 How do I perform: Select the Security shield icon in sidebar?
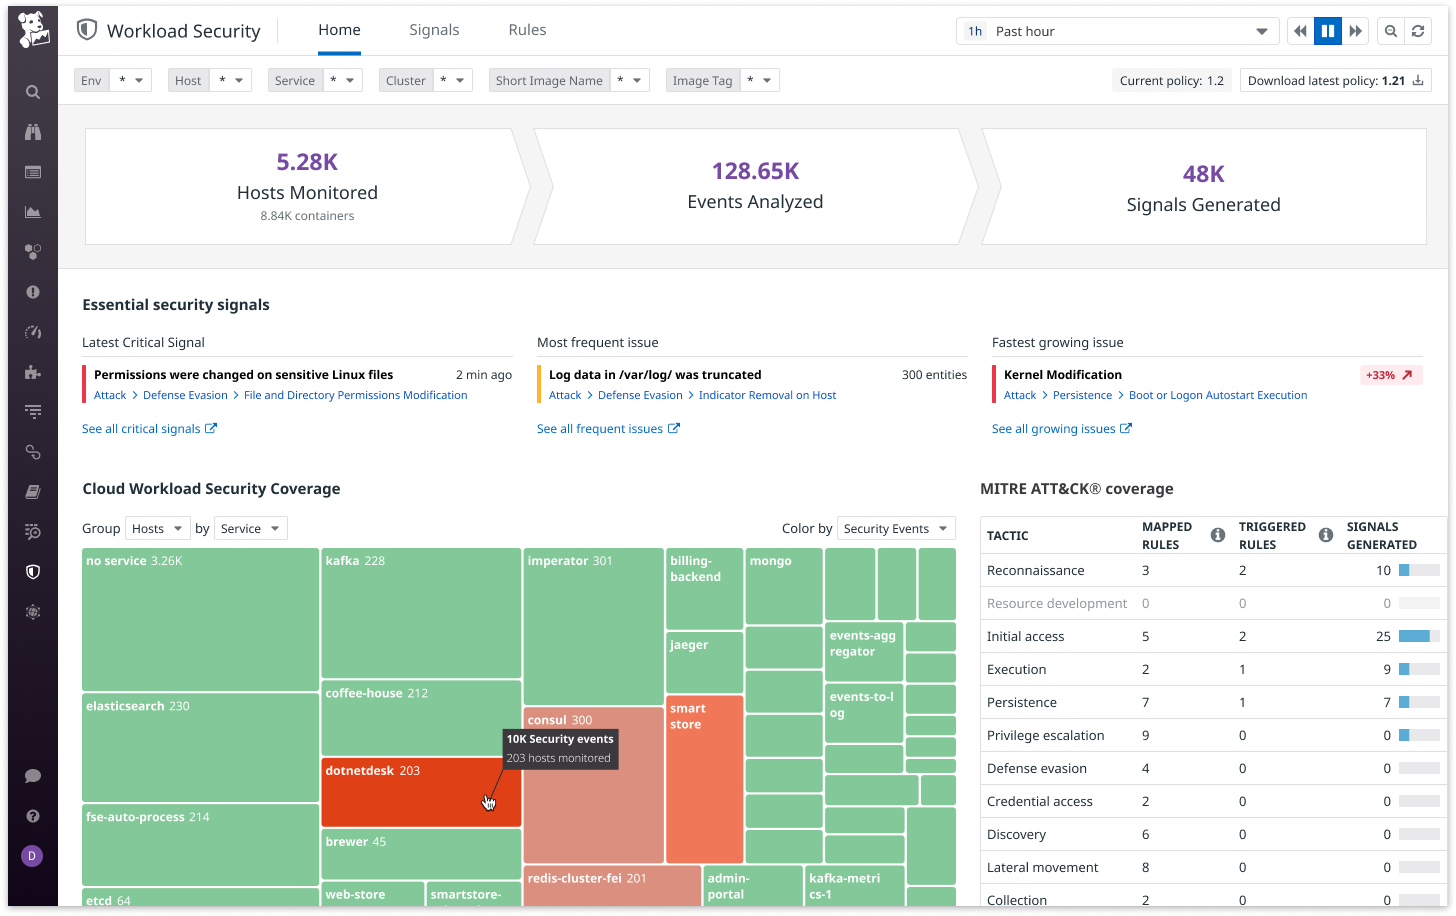[32, 571]
